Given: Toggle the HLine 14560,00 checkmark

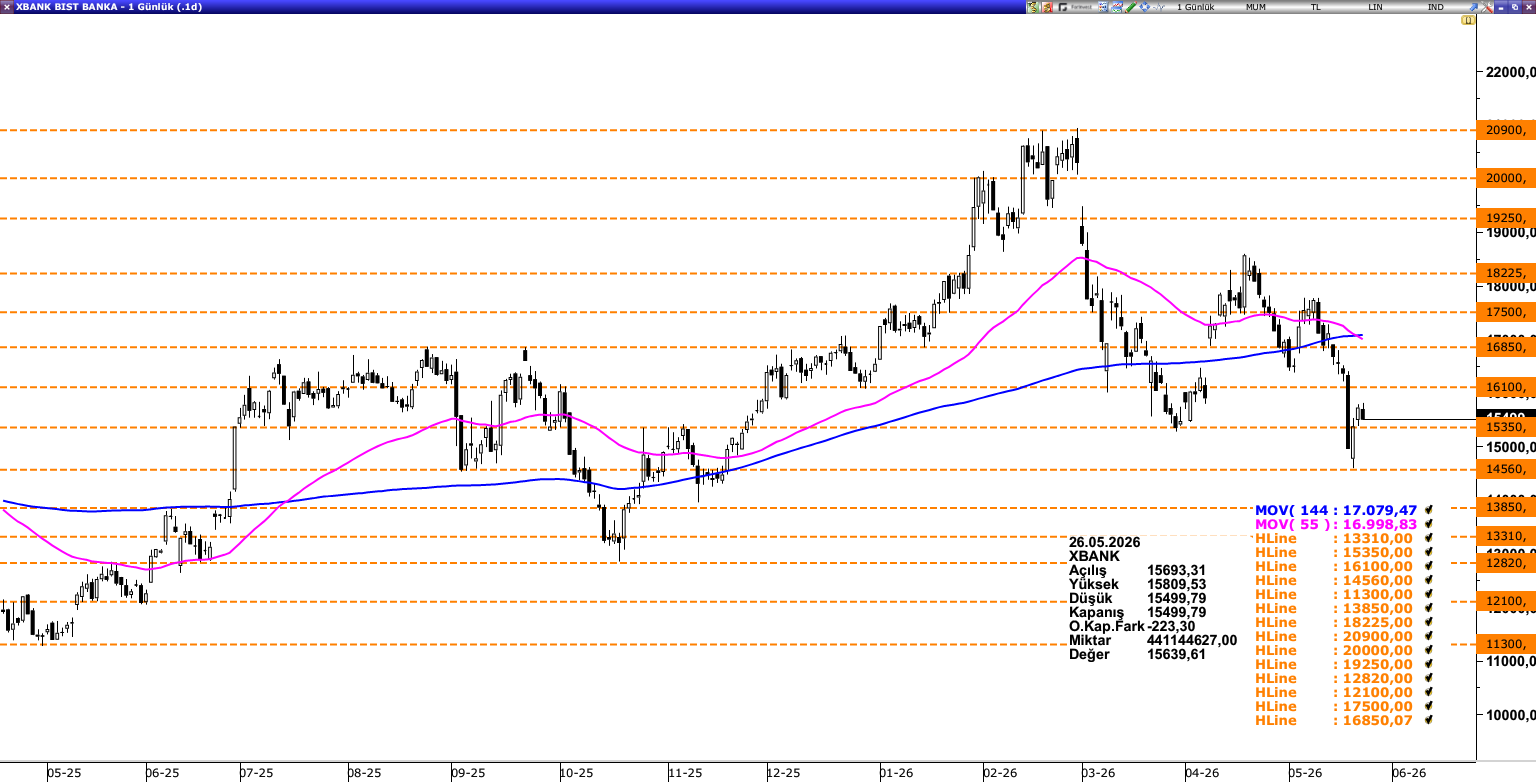Looking at the screenshot, I should pos(1429,580).
